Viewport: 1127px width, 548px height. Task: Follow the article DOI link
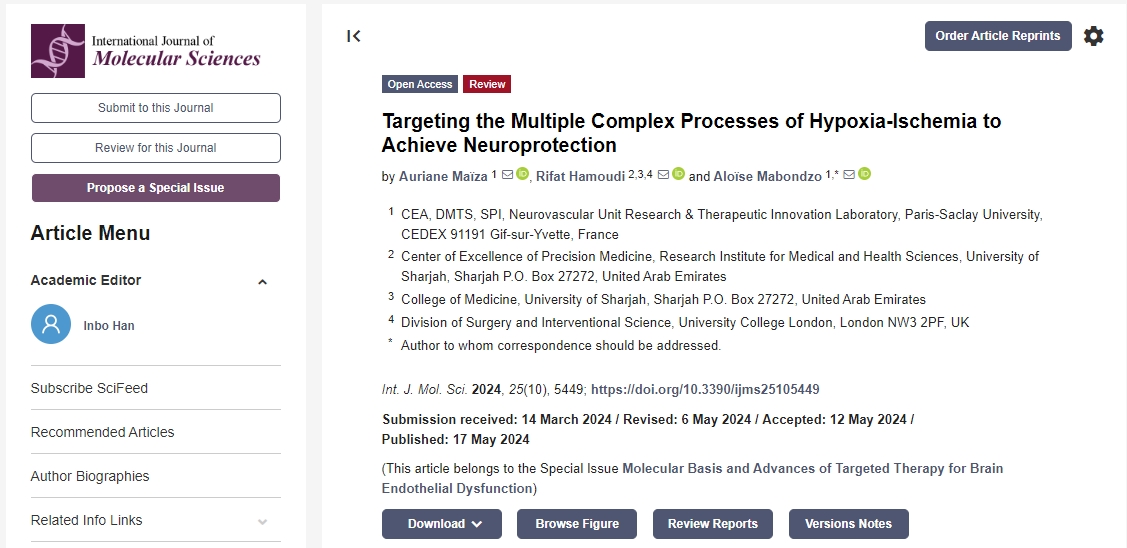click(x=705, y=390)
